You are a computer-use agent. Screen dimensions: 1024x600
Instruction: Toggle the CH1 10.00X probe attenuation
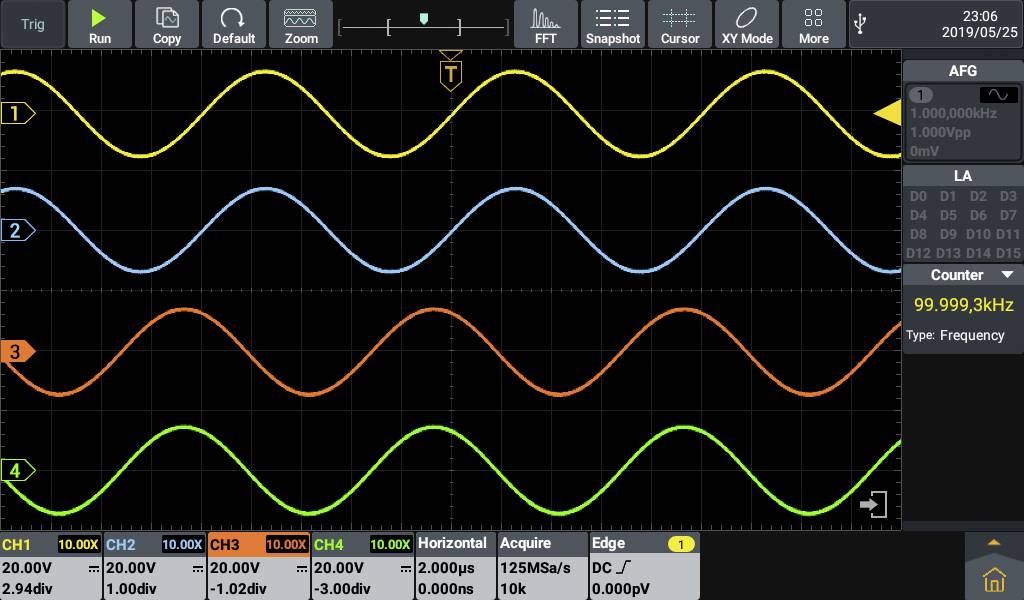(x=77, y=545)
